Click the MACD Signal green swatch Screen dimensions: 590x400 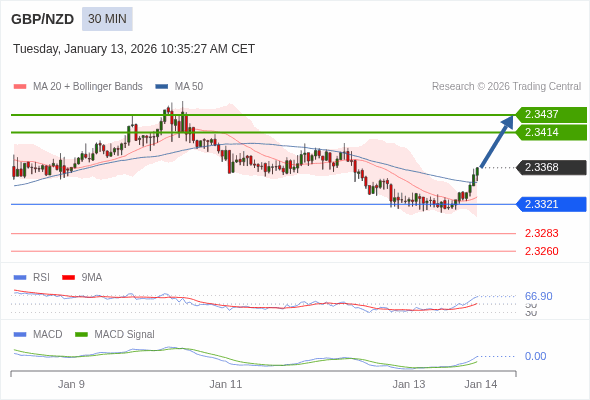[81, 335]
